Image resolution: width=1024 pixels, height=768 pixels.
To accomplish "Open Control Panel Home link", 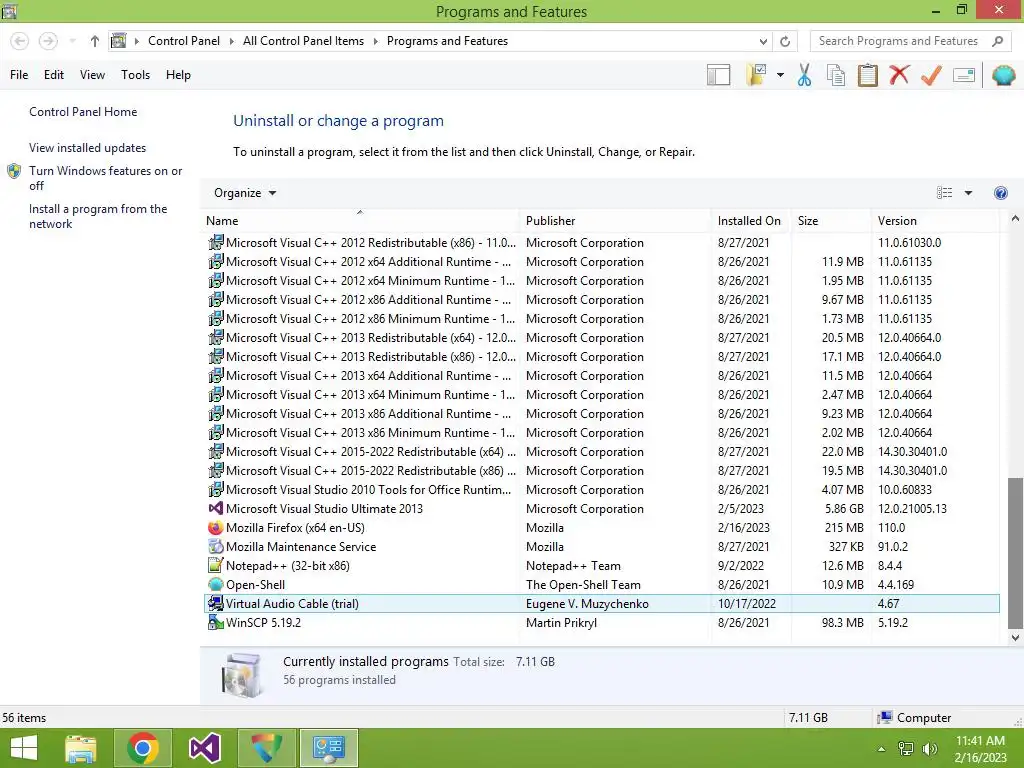I will [x=83, y=112].
